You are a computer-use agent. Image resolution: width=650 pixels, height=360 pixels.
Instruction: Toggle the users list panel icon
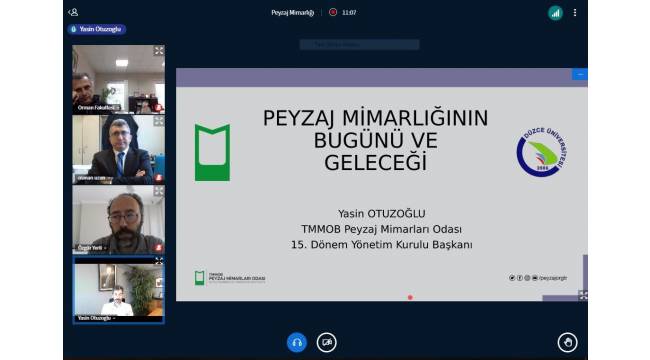click(x=73, y=12)
